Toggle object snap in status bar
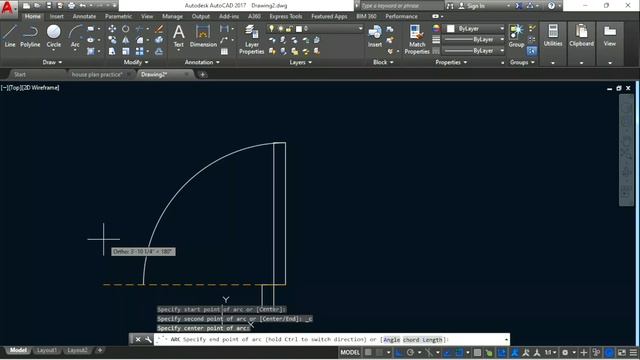This screenshot has width=640, height=360. point(459,352)
